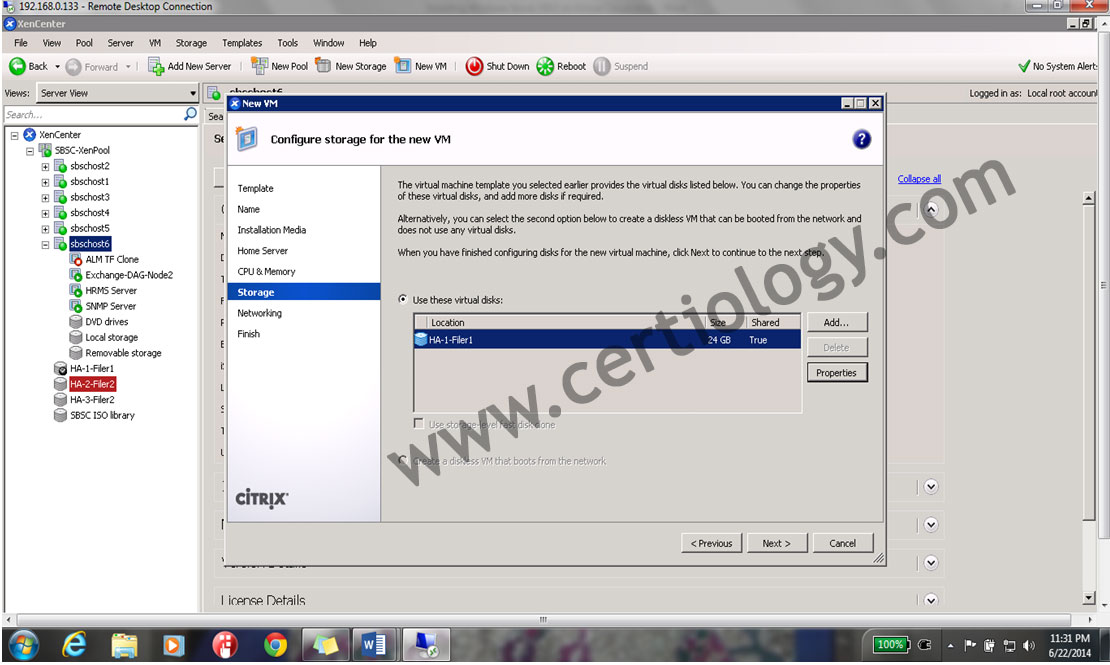Open the VM menu

[x=154, y=42]
